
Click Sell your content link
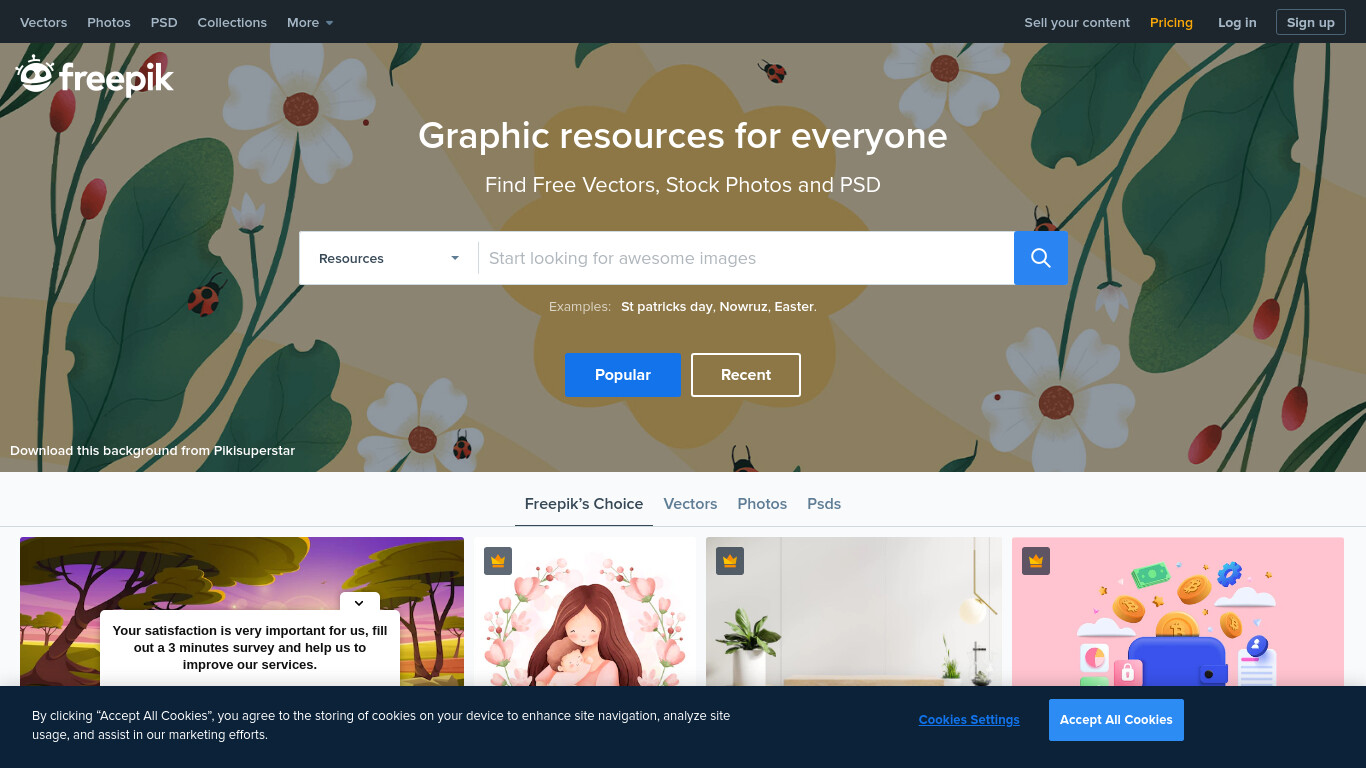point(1077,22)
